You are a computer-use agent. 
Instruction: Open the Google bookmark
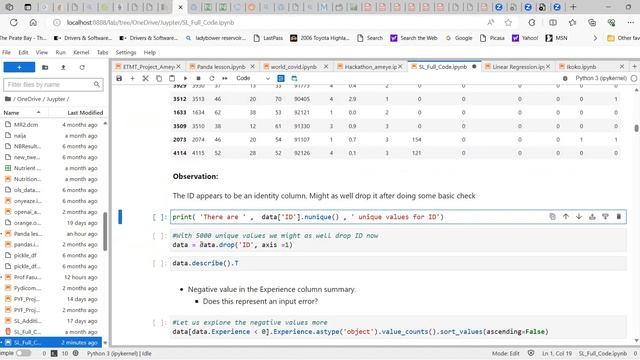click(x=459, y=38)
